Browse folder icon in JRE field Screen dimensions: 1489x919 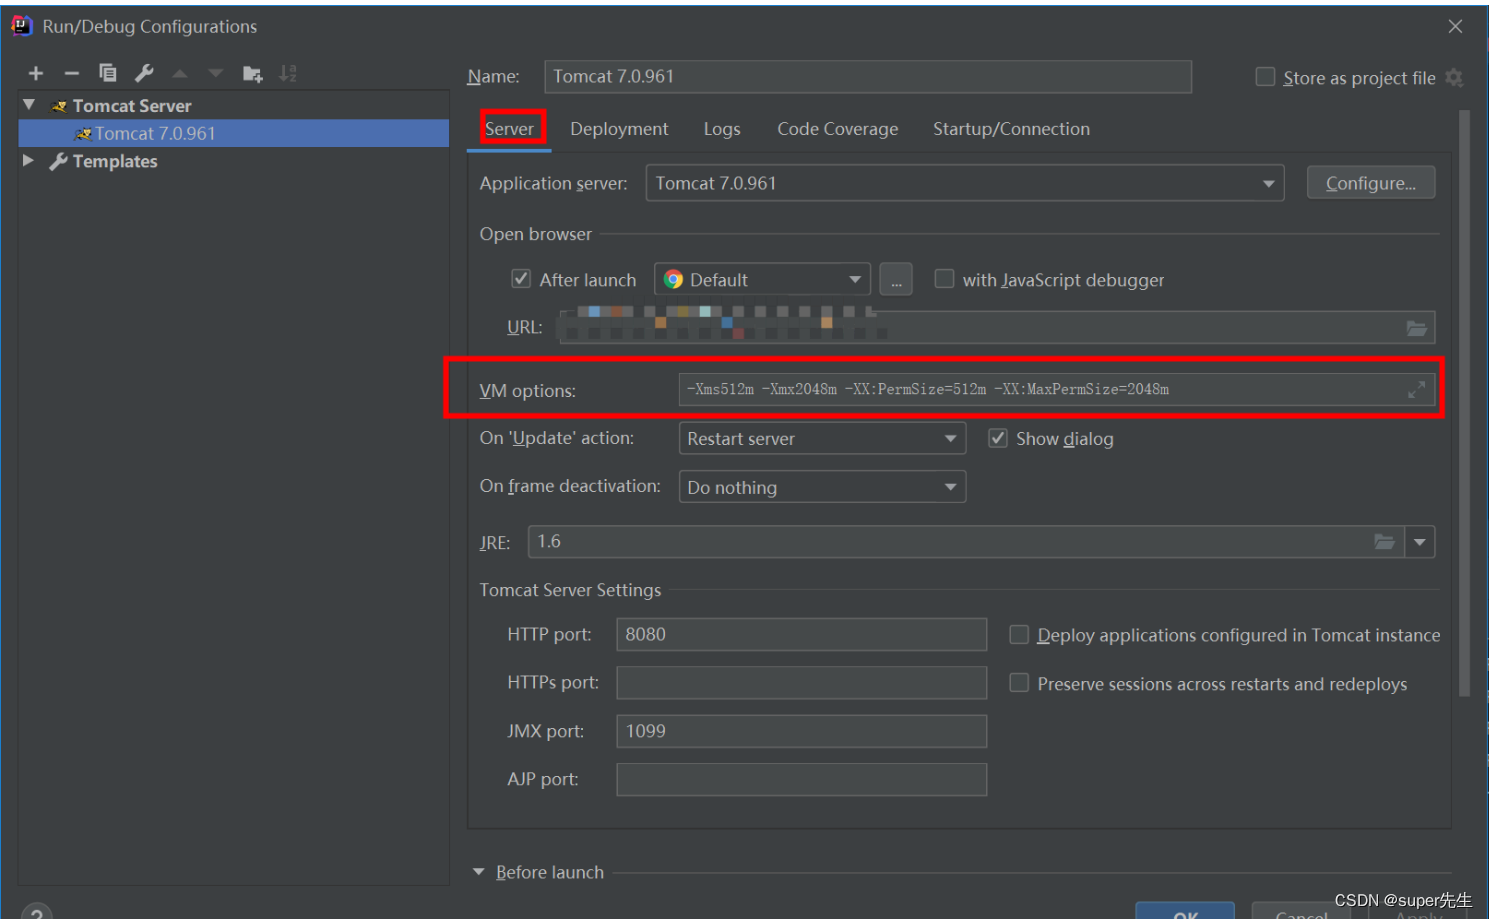click(1384, 542)
